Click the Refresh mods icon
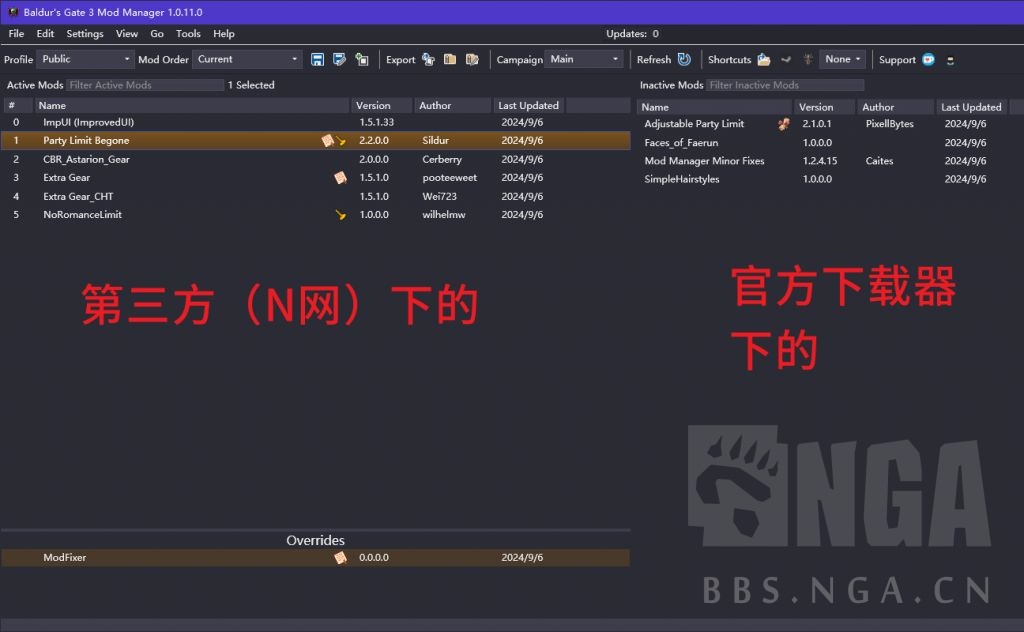 click(x=683, y=59)
